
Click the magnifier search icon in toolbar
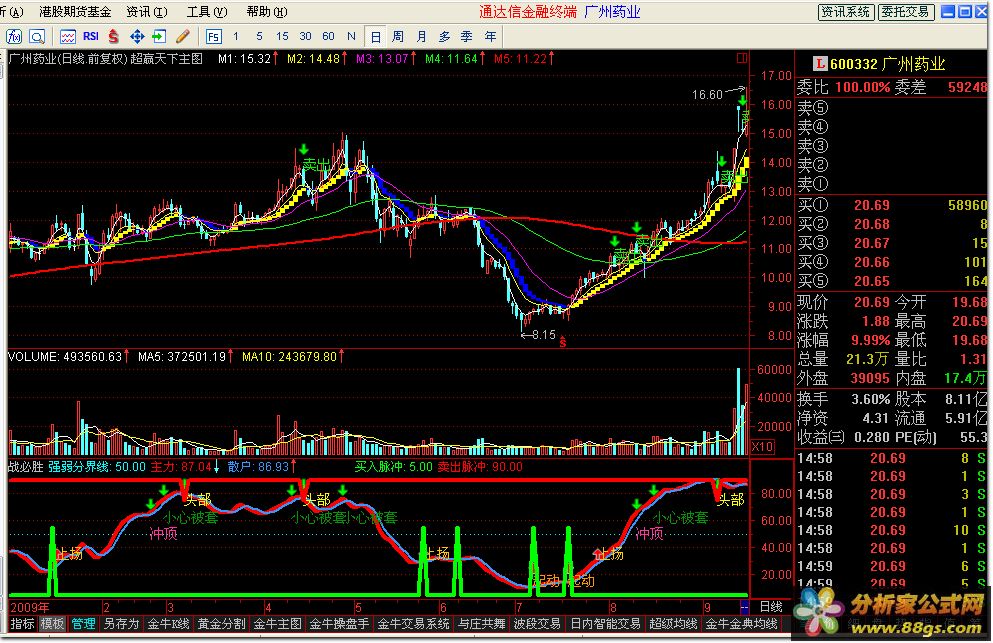click(x=37, y=37)
